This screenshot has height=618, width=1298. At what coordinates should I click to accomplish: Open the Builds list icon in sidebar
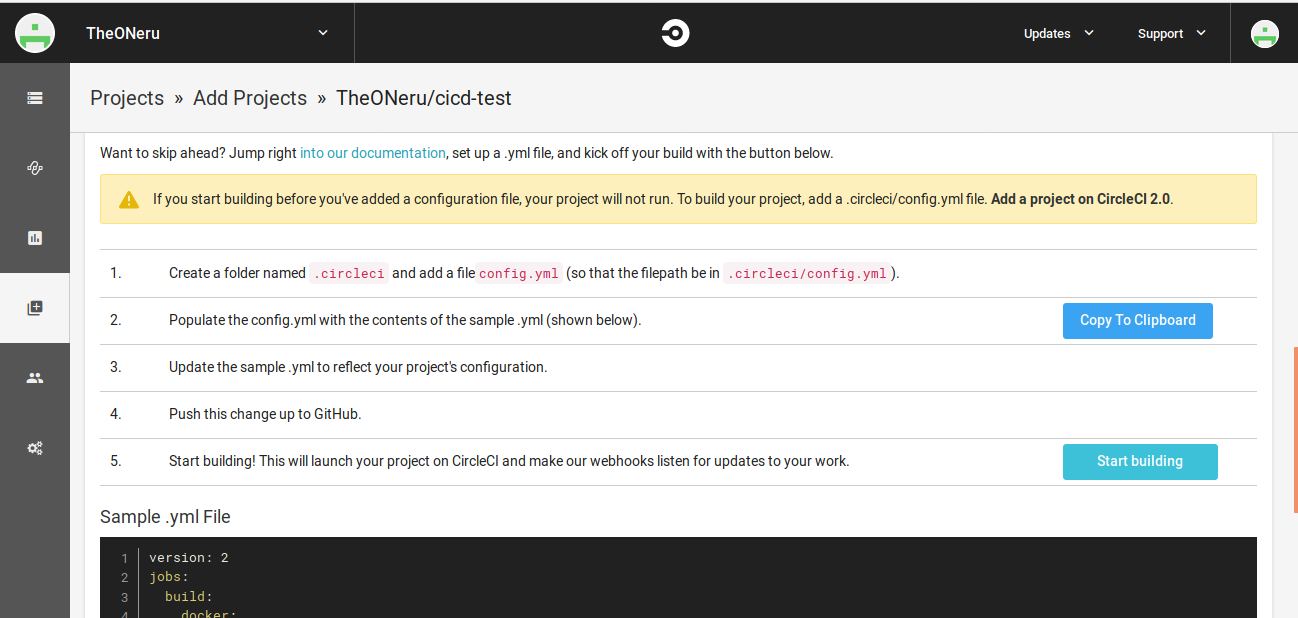[x=35, y=98]
